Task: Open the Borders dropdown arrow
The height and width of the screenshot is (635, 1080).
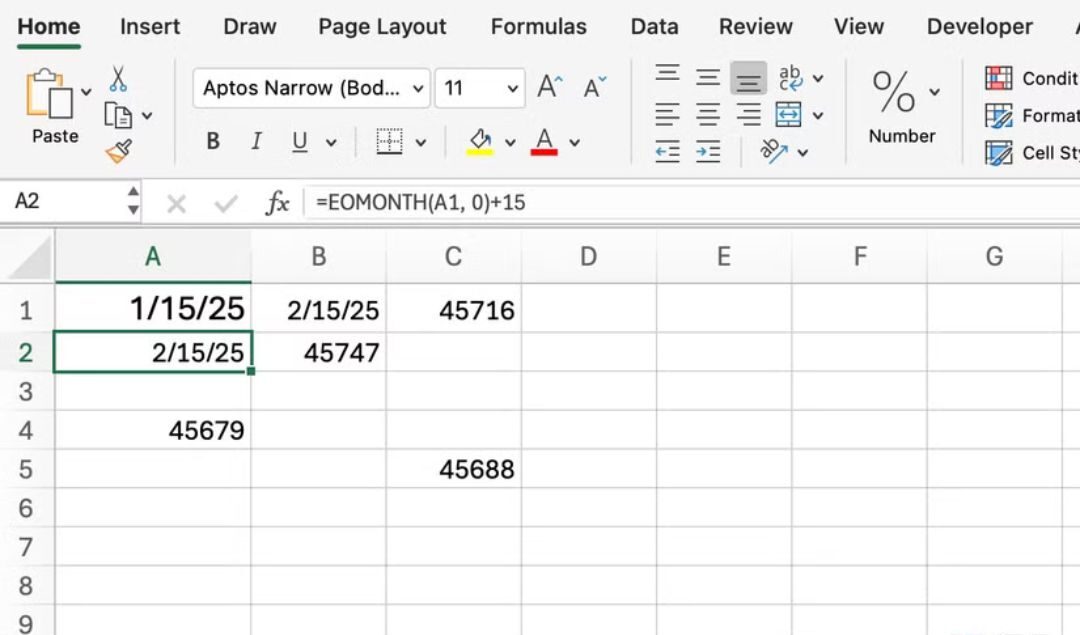Action: [420, 141]
